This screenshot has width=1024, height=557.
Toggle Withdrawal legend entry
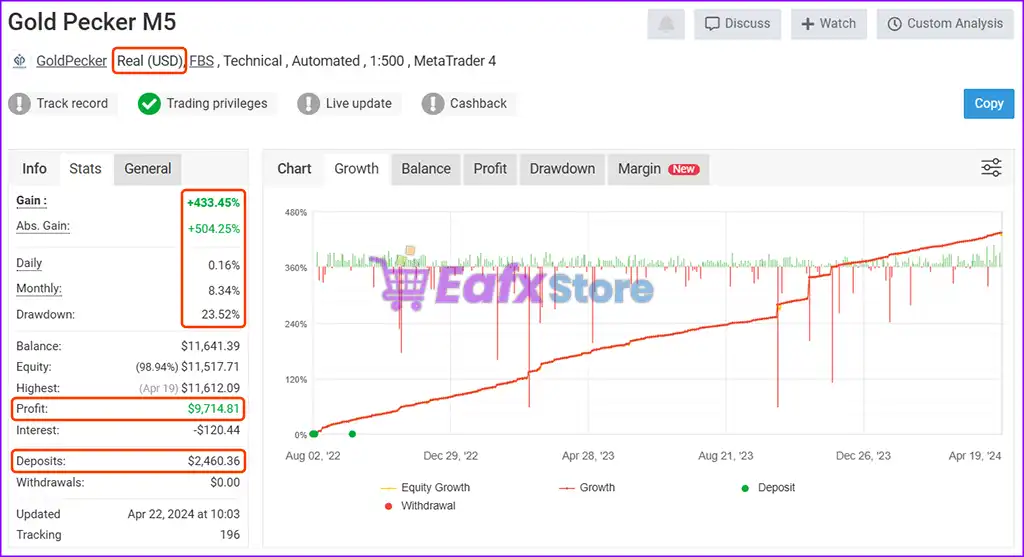coord(420,505)
